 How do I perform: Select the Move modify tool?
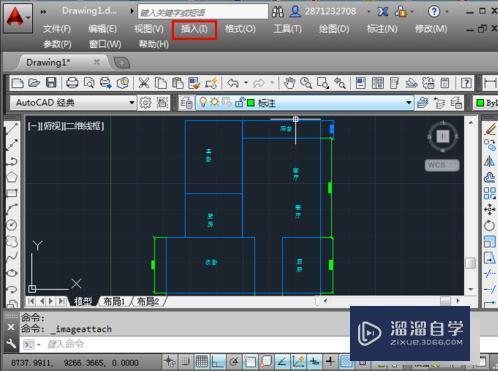(489, 210)
